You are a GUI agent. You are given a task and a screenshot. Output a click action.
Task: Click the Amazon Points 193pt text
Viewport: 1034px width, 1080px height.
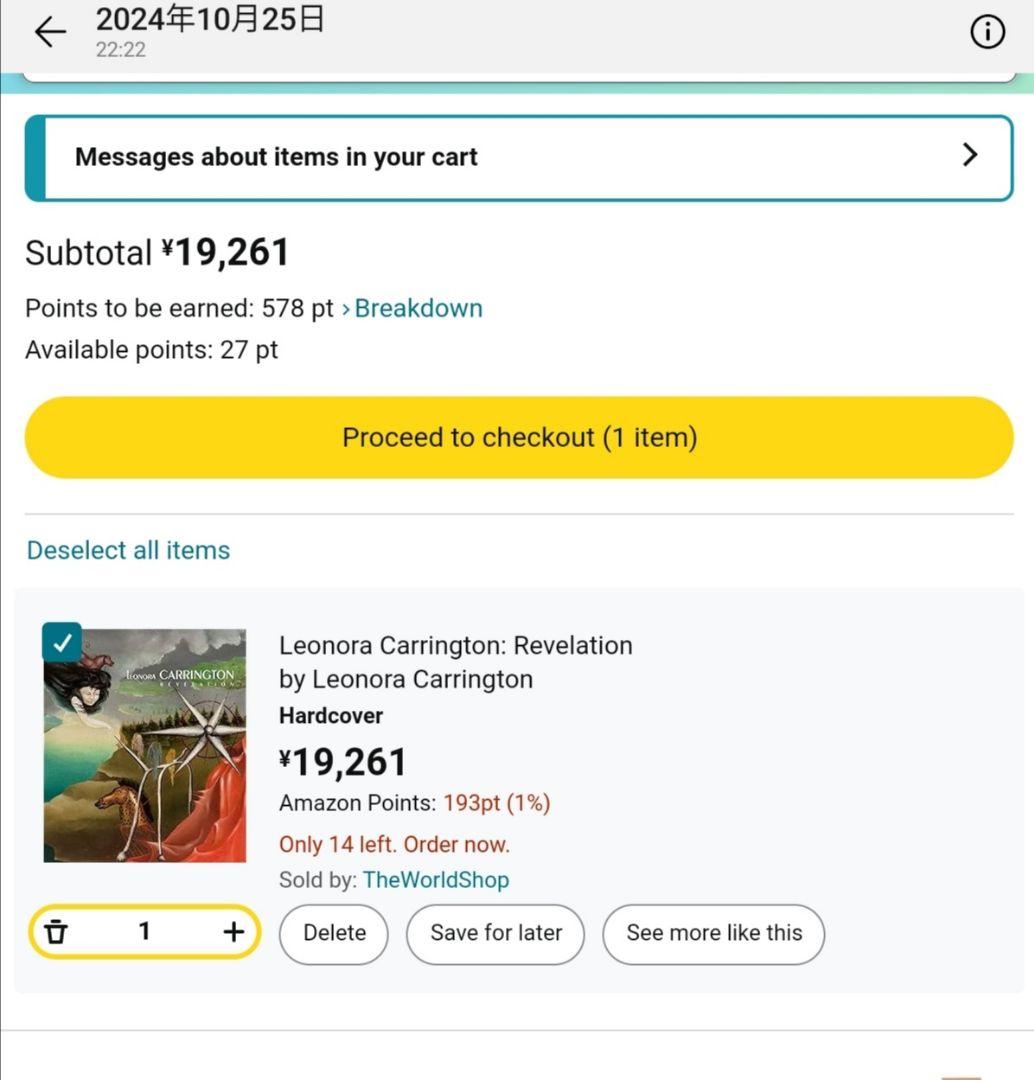tap(414, 803)
